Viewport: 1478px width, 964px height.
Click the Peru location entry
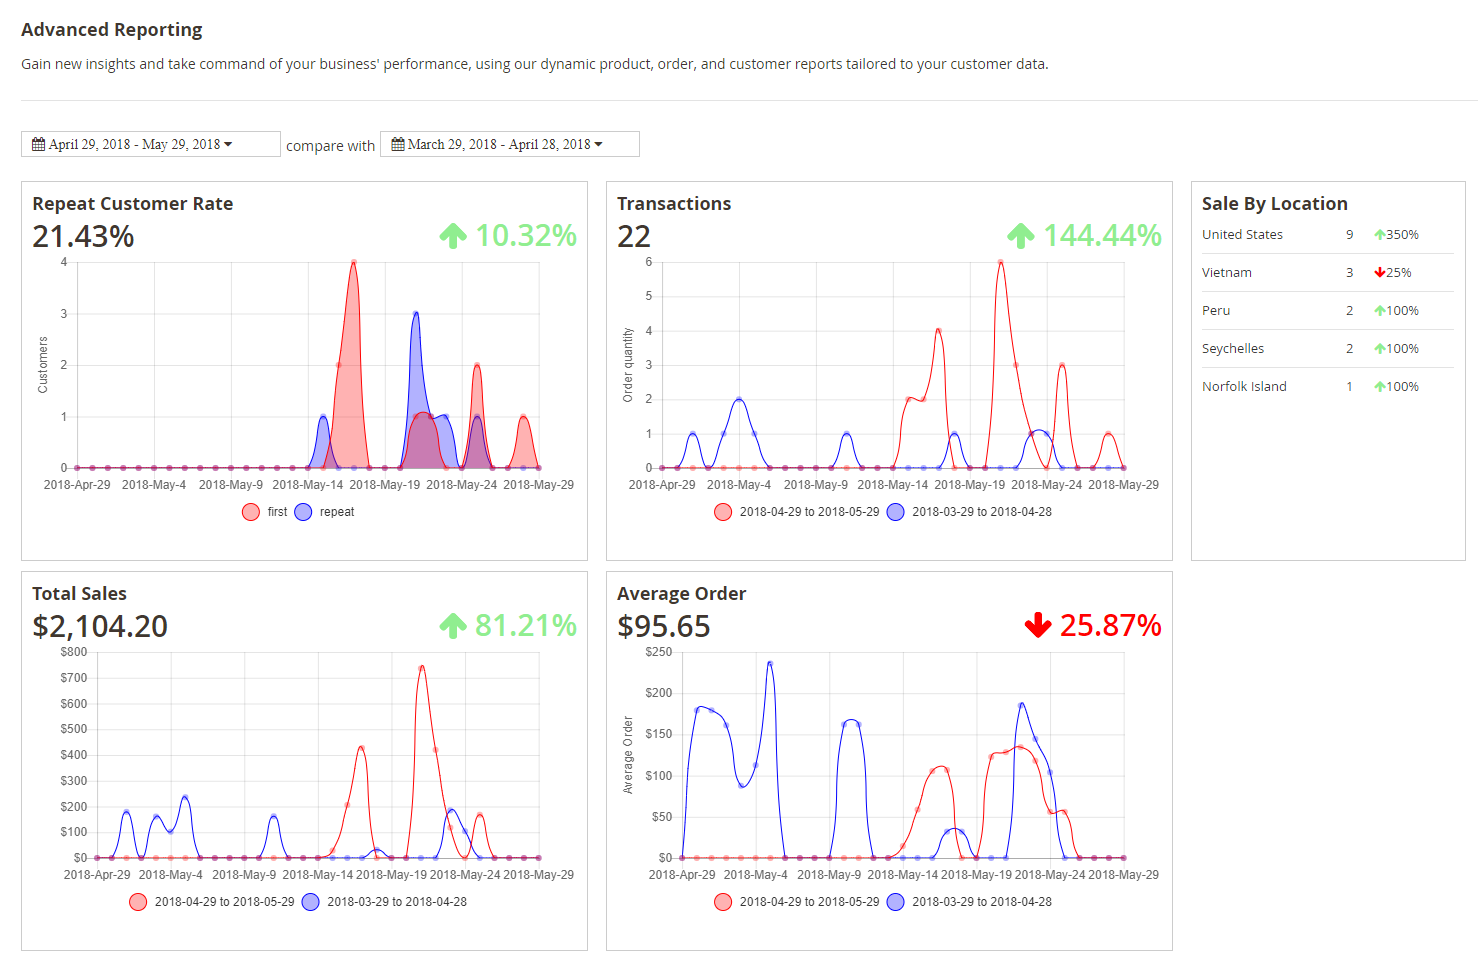pyautogui.click(x=1216, y=311)
